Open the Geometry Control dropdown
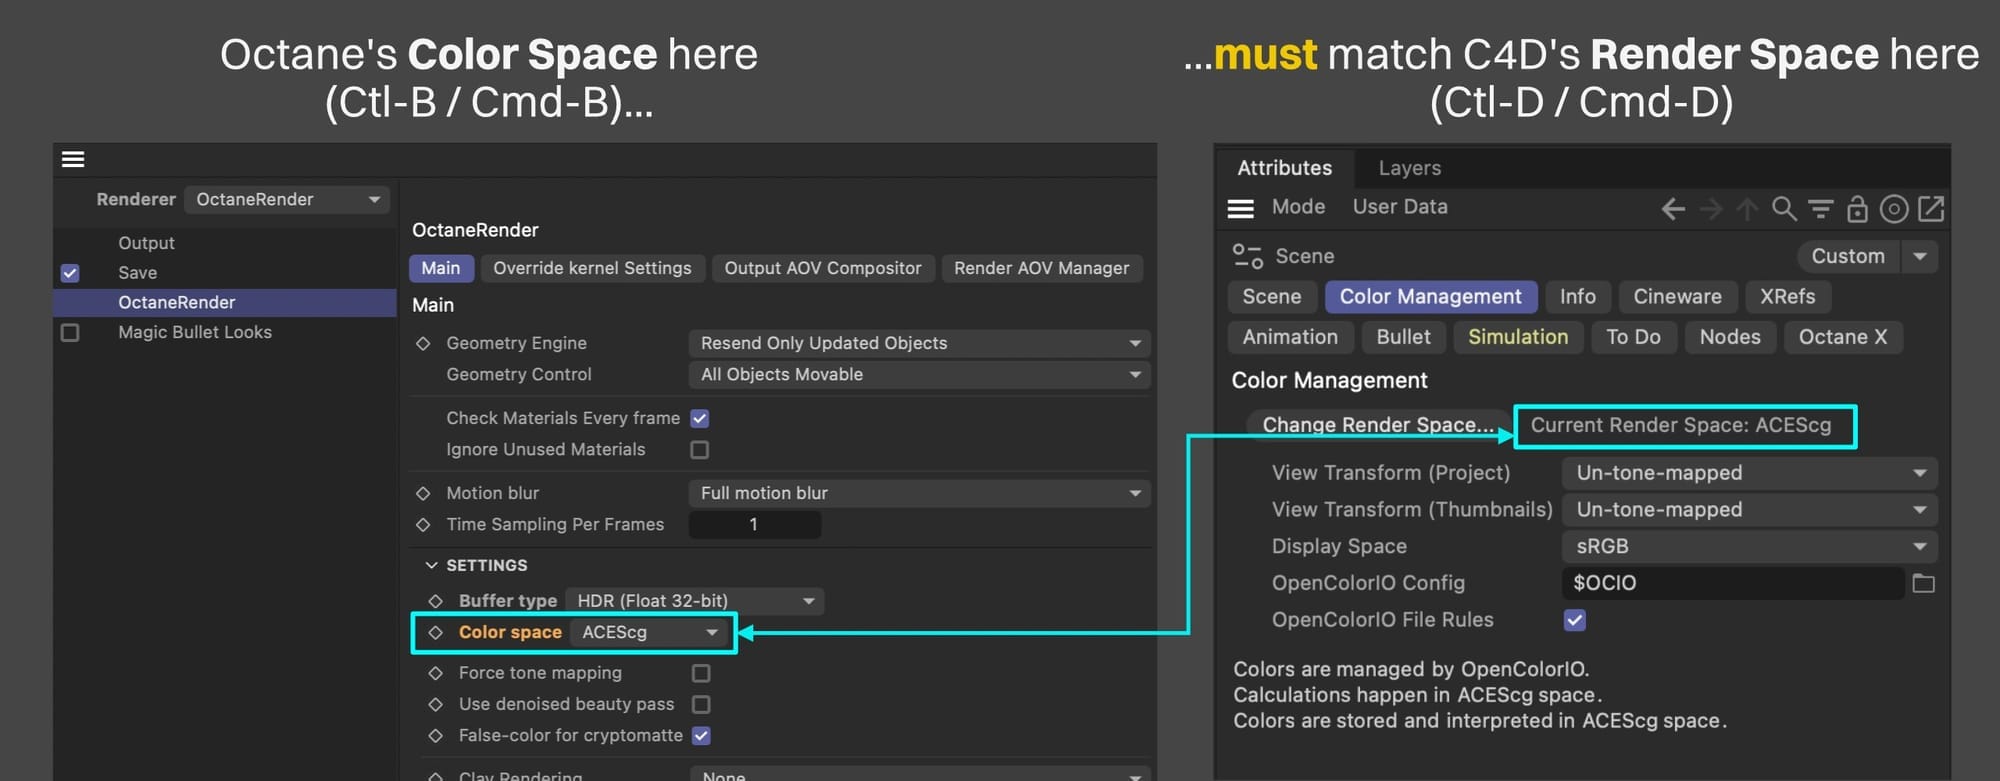The width and height of the screenshot is (2000, 781). pyautogui.click(x=919, y=374)
